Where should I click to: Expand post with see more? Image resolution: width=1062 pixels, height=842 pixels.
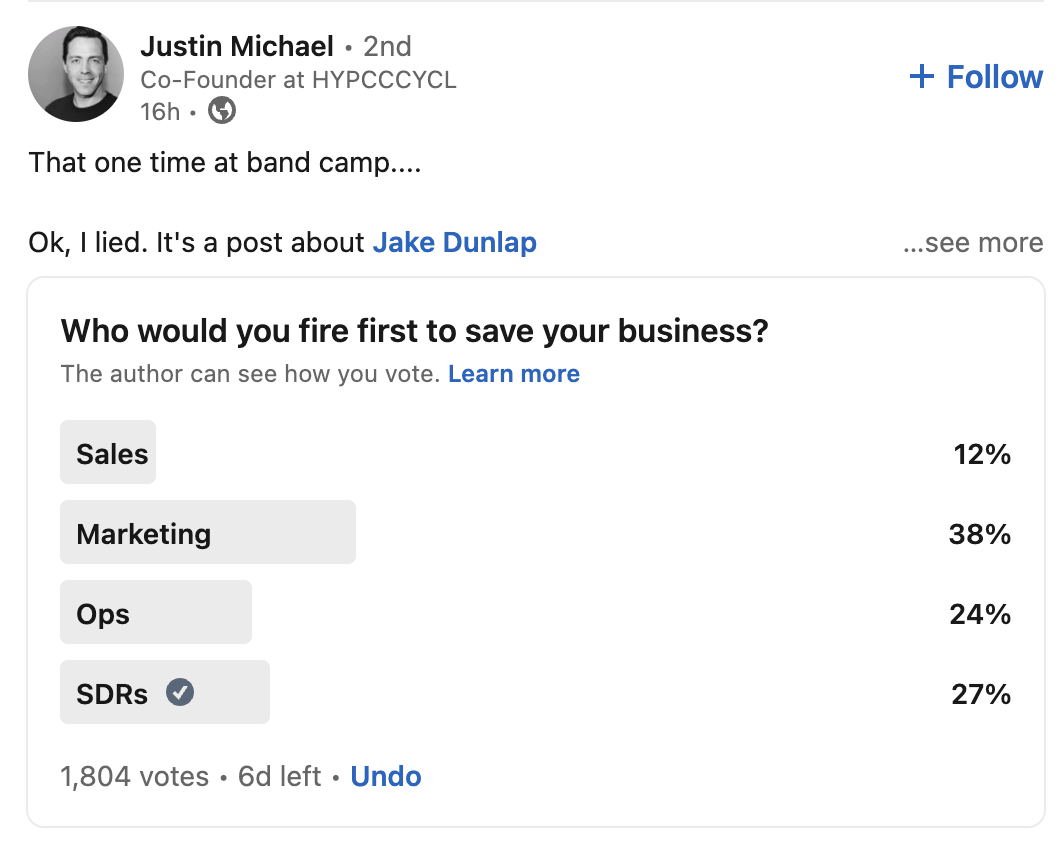(x=973, y=243)
